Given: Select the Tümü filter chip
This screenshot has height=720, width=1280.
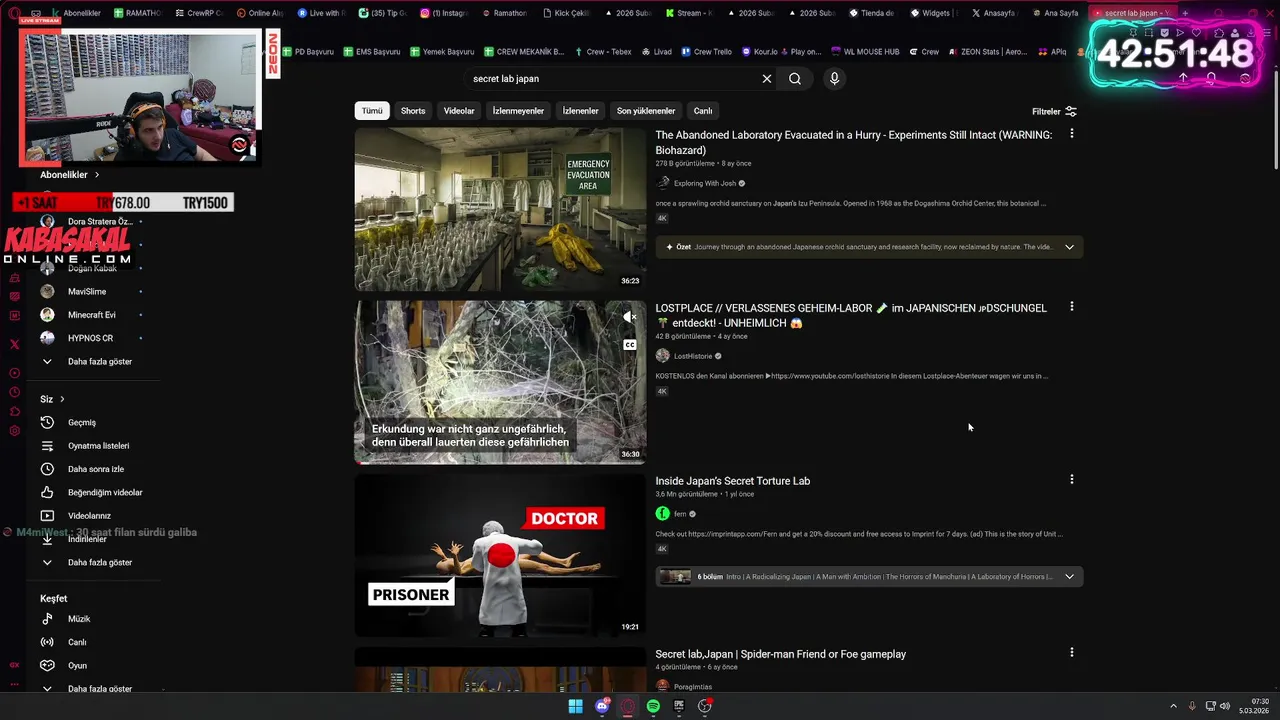Looking at the screenshot, I should point(372,111).
